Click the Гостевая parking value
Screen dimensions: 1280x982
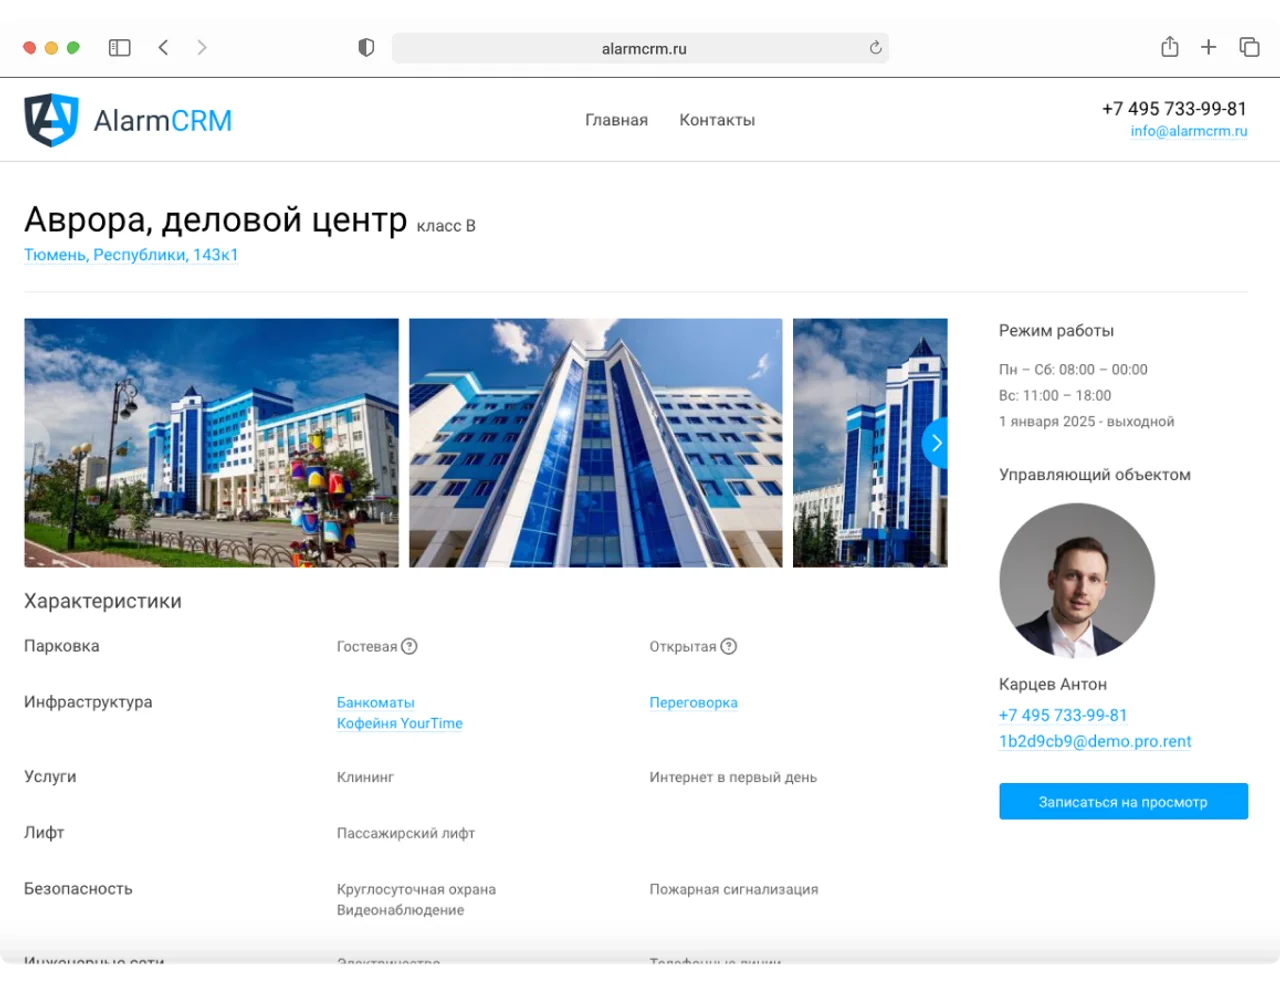point(367,647)
